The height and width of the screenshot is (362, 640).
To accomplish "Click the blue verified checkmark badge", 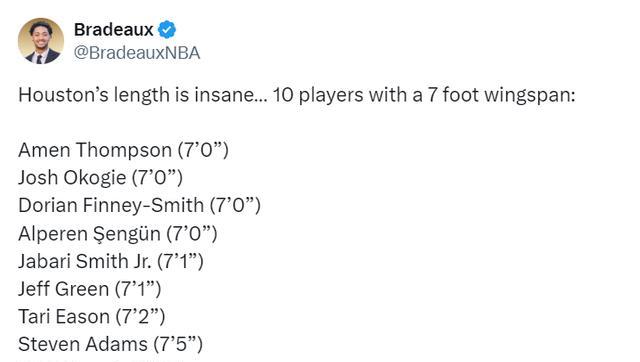I will point(167,29).
